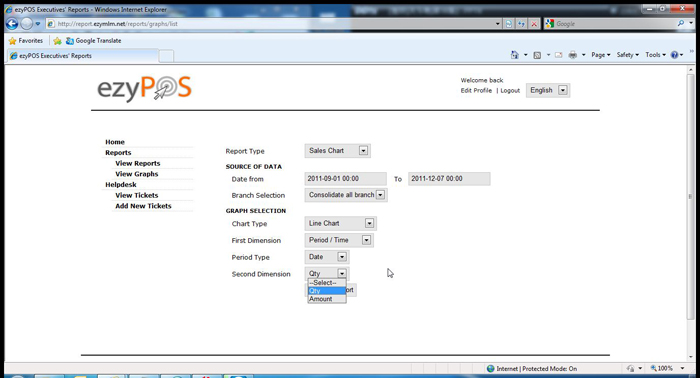
Task: Choose Amount in the open dropdown list
Action: 327,299
